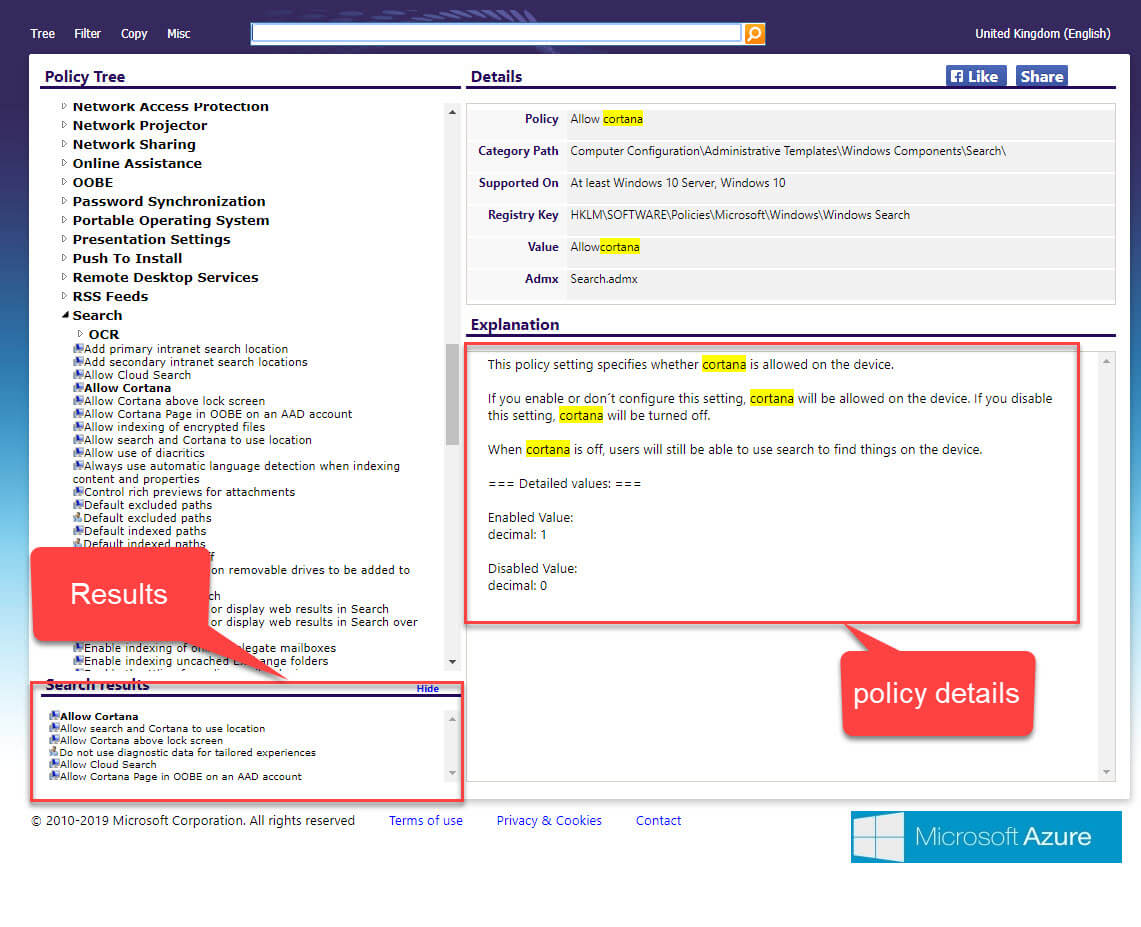This screenshot has width=1141, height=927.
Task: Open the Misc menu
Action: click(x=178, y=33)
